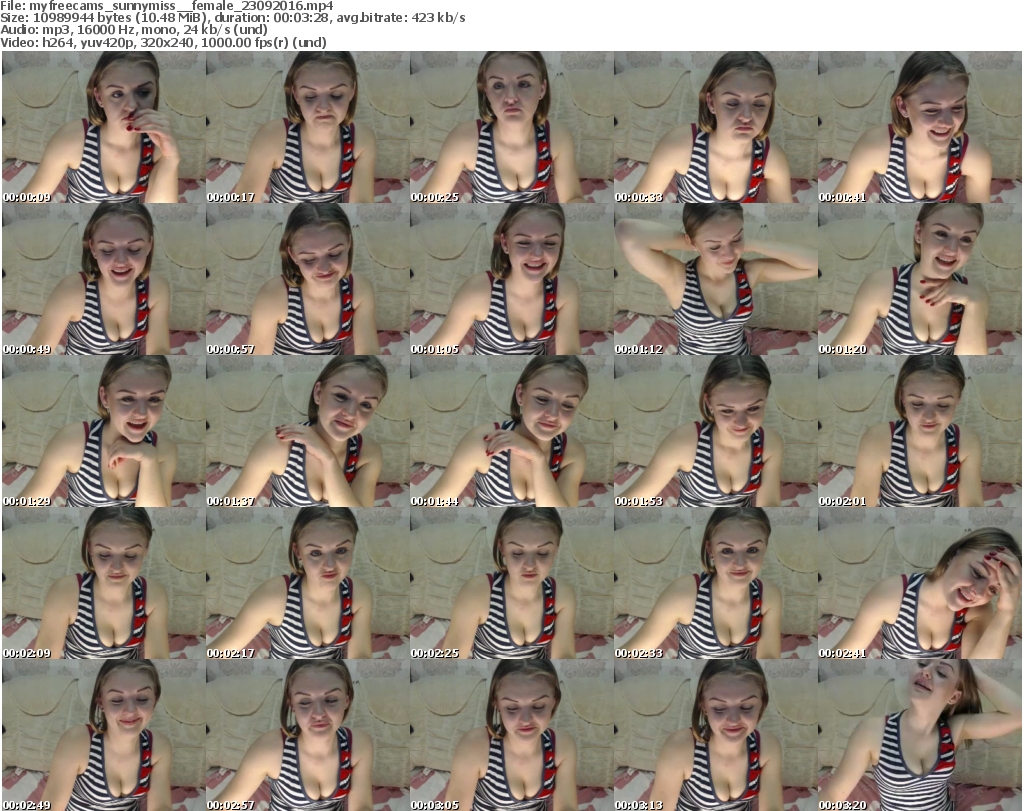Click the thumbnail stamped 00:02:33
This screenshot has height=811, width=1024.
716,583
